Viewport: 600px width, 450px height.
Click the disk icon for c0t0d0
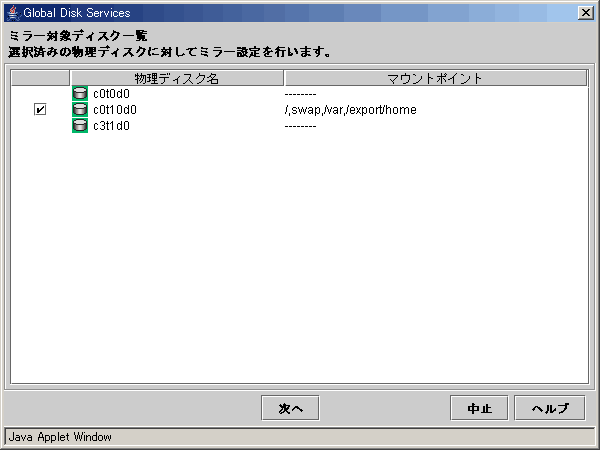pos(80,93)
